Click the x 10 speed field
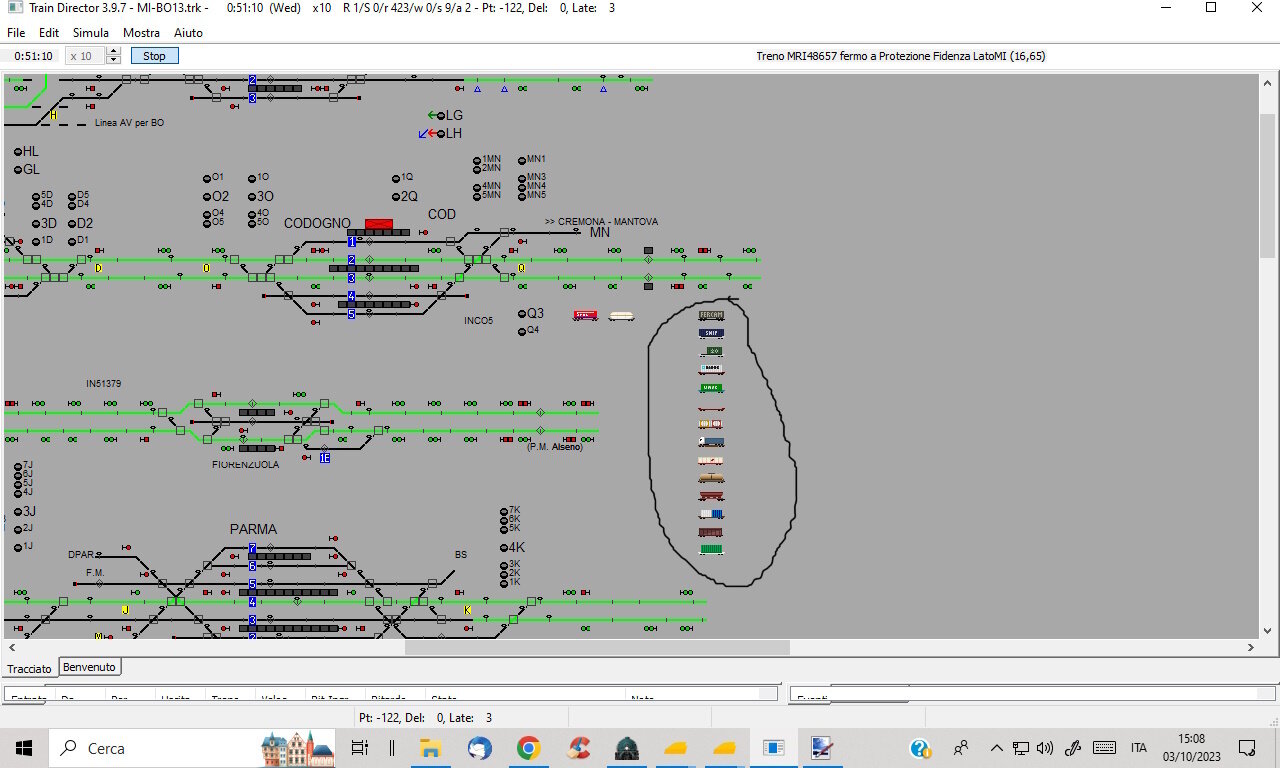Viewport: 1280px width, 768px height. (86, 56)
